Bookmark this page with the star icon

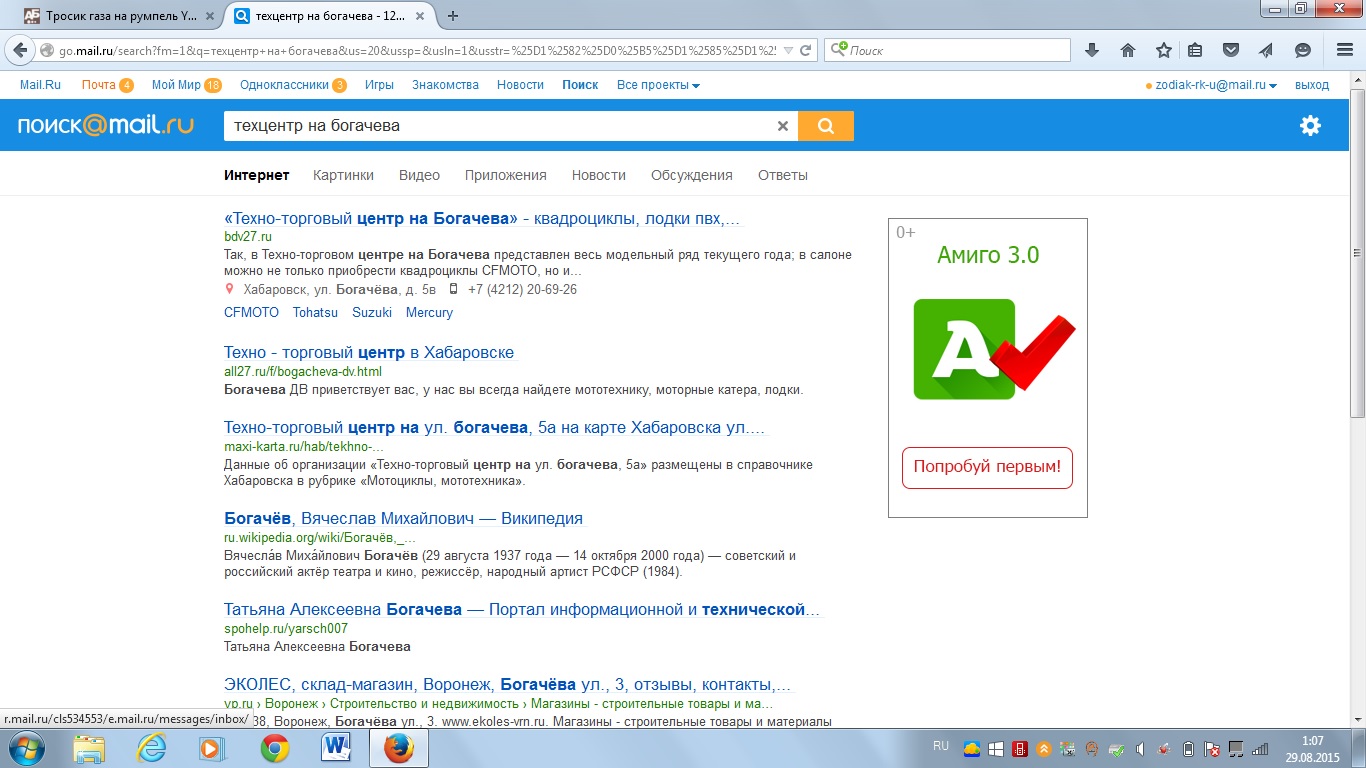coord(1164,50)
